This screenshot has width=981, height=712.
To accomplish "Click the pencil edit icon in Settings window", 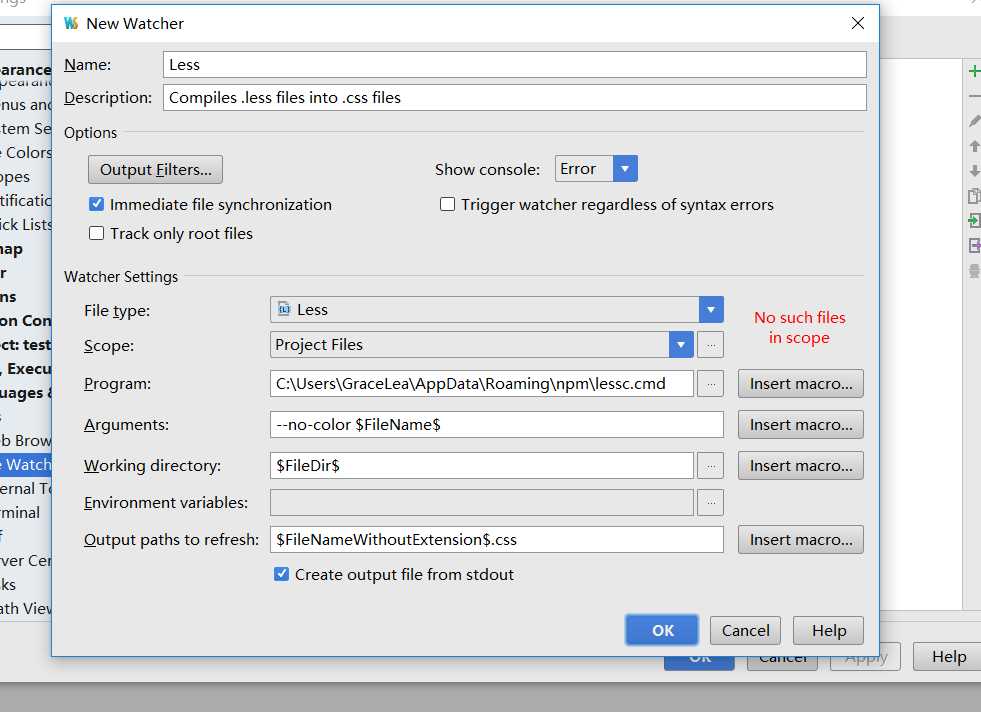I will click(974, 121).
